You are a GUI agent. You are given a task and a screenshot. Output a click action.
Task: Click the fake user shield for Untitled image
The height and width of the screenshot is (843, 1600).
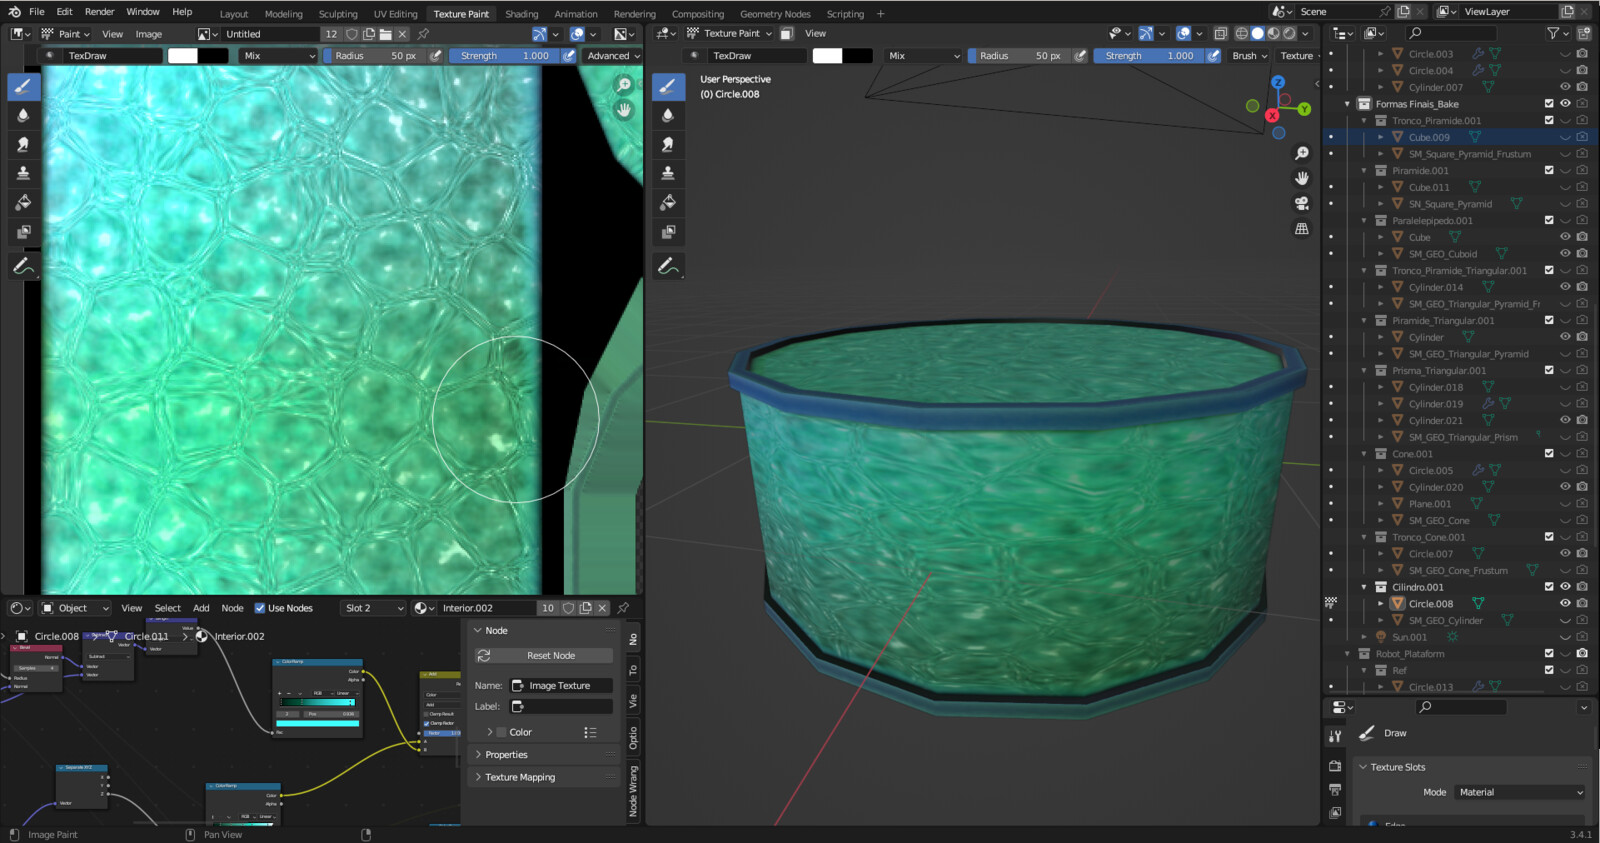pos(352,34)
